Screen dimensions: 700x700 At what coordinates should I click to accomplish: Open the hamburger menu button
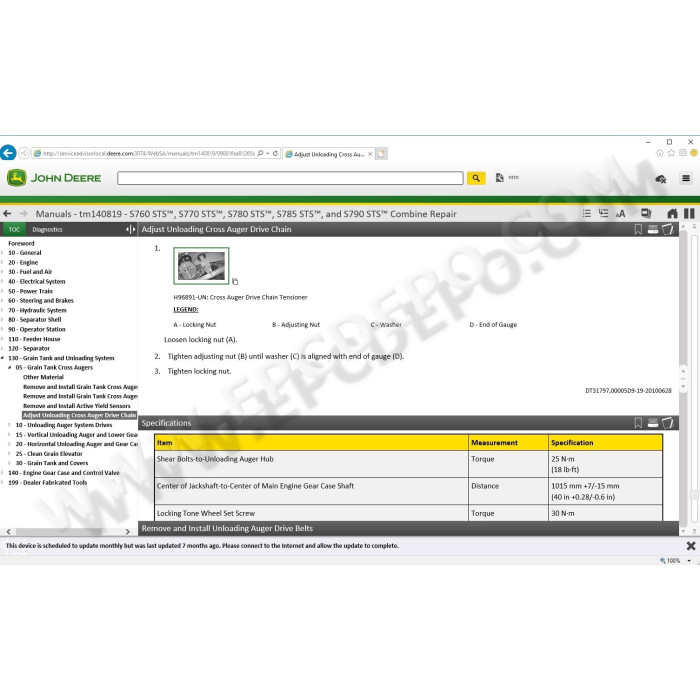pos(686,178)
